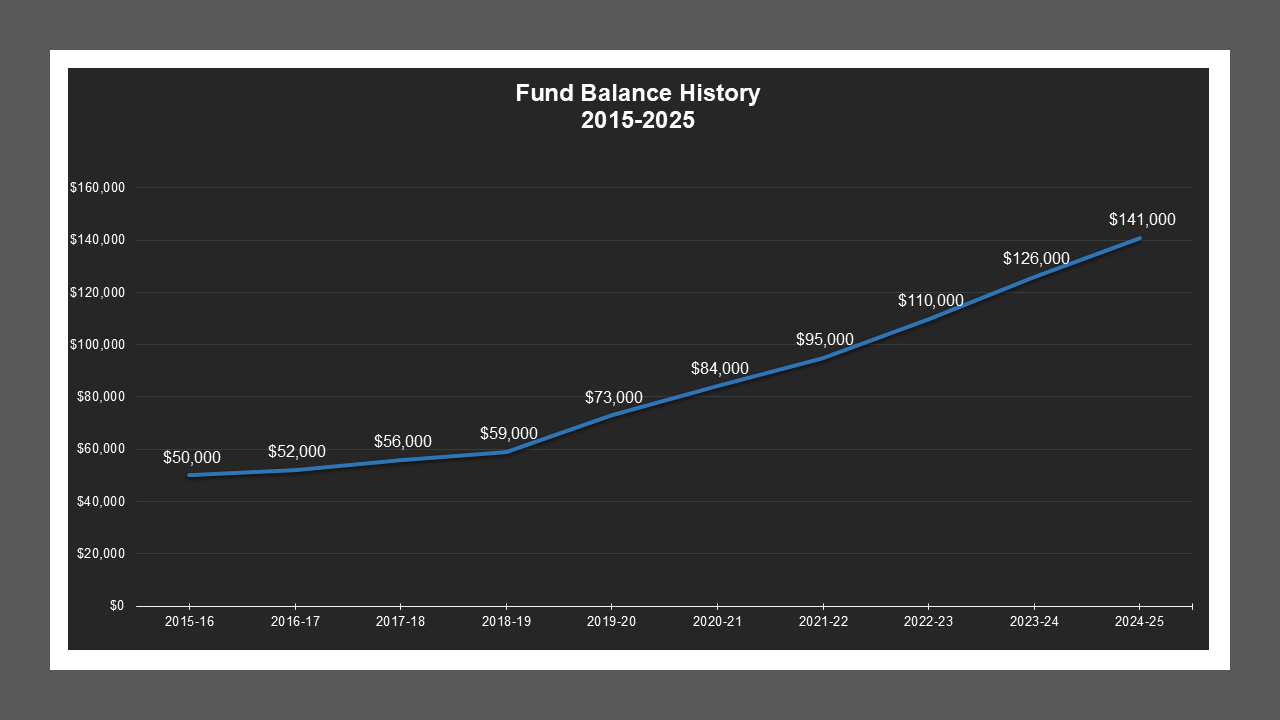Screen dimensions: 1280x720
Task: Select the $50,000 data label
Action: point(193,457)
